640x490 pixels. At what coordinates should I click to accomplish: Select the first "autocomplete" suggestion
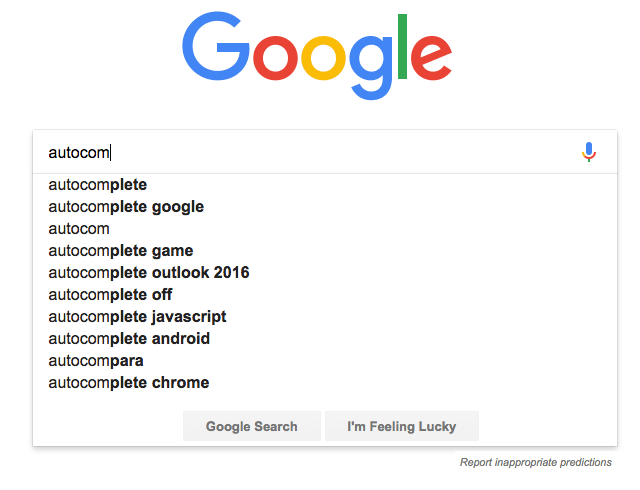[x=98, y=185]
